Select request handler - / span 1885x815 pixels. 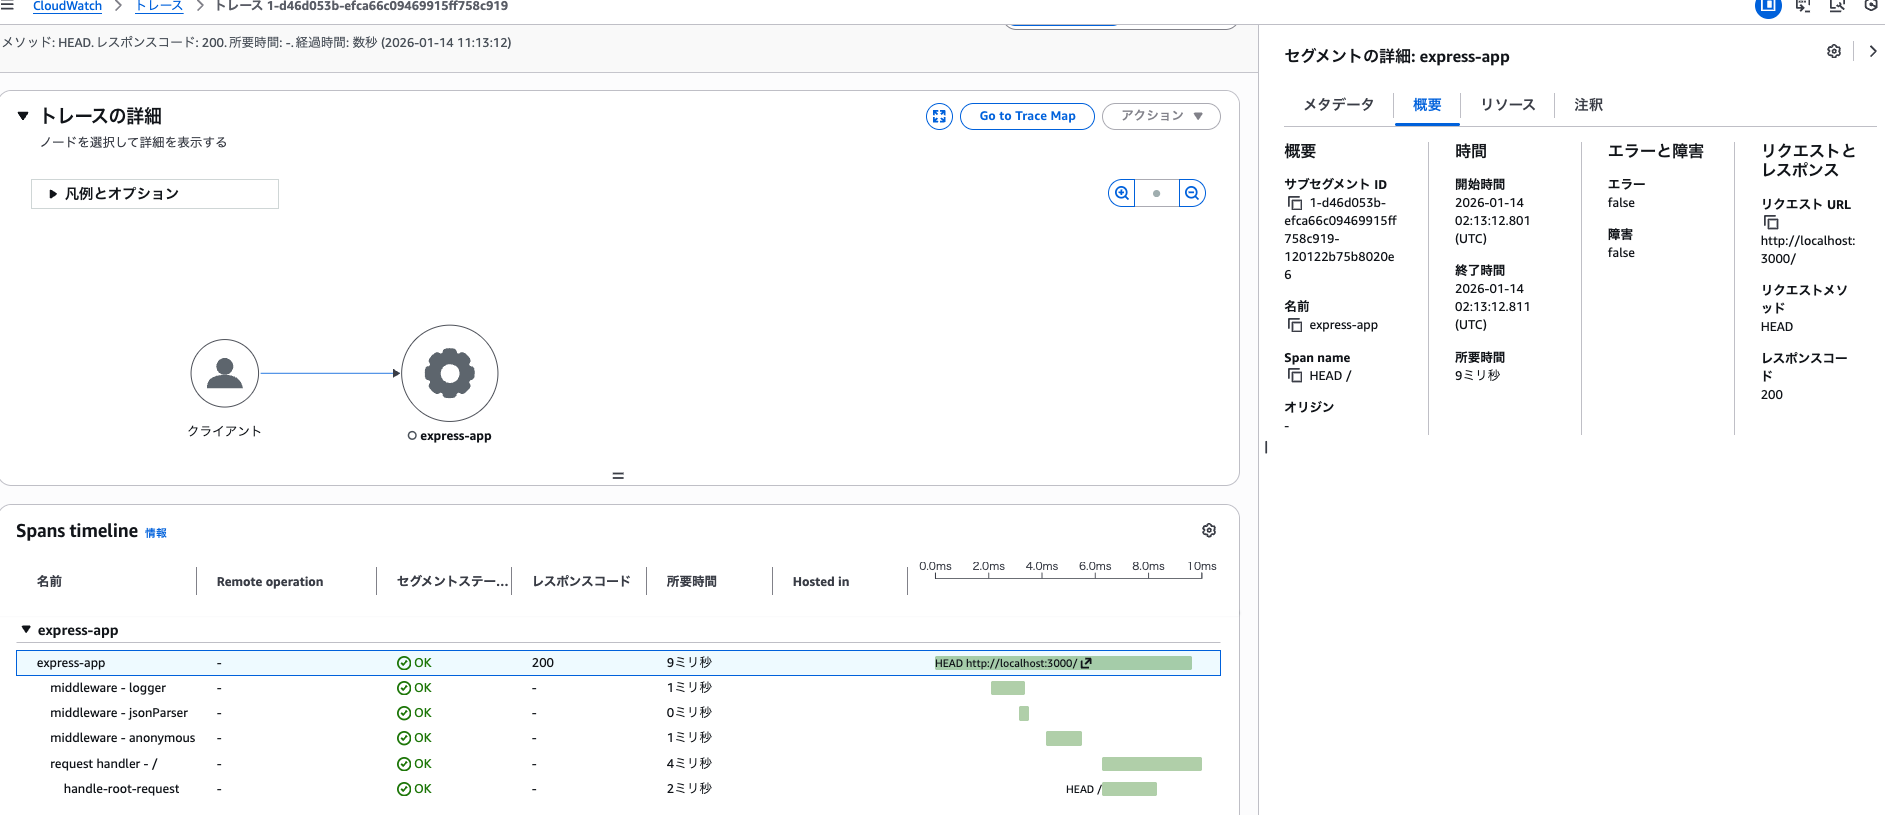coord(104,764)
